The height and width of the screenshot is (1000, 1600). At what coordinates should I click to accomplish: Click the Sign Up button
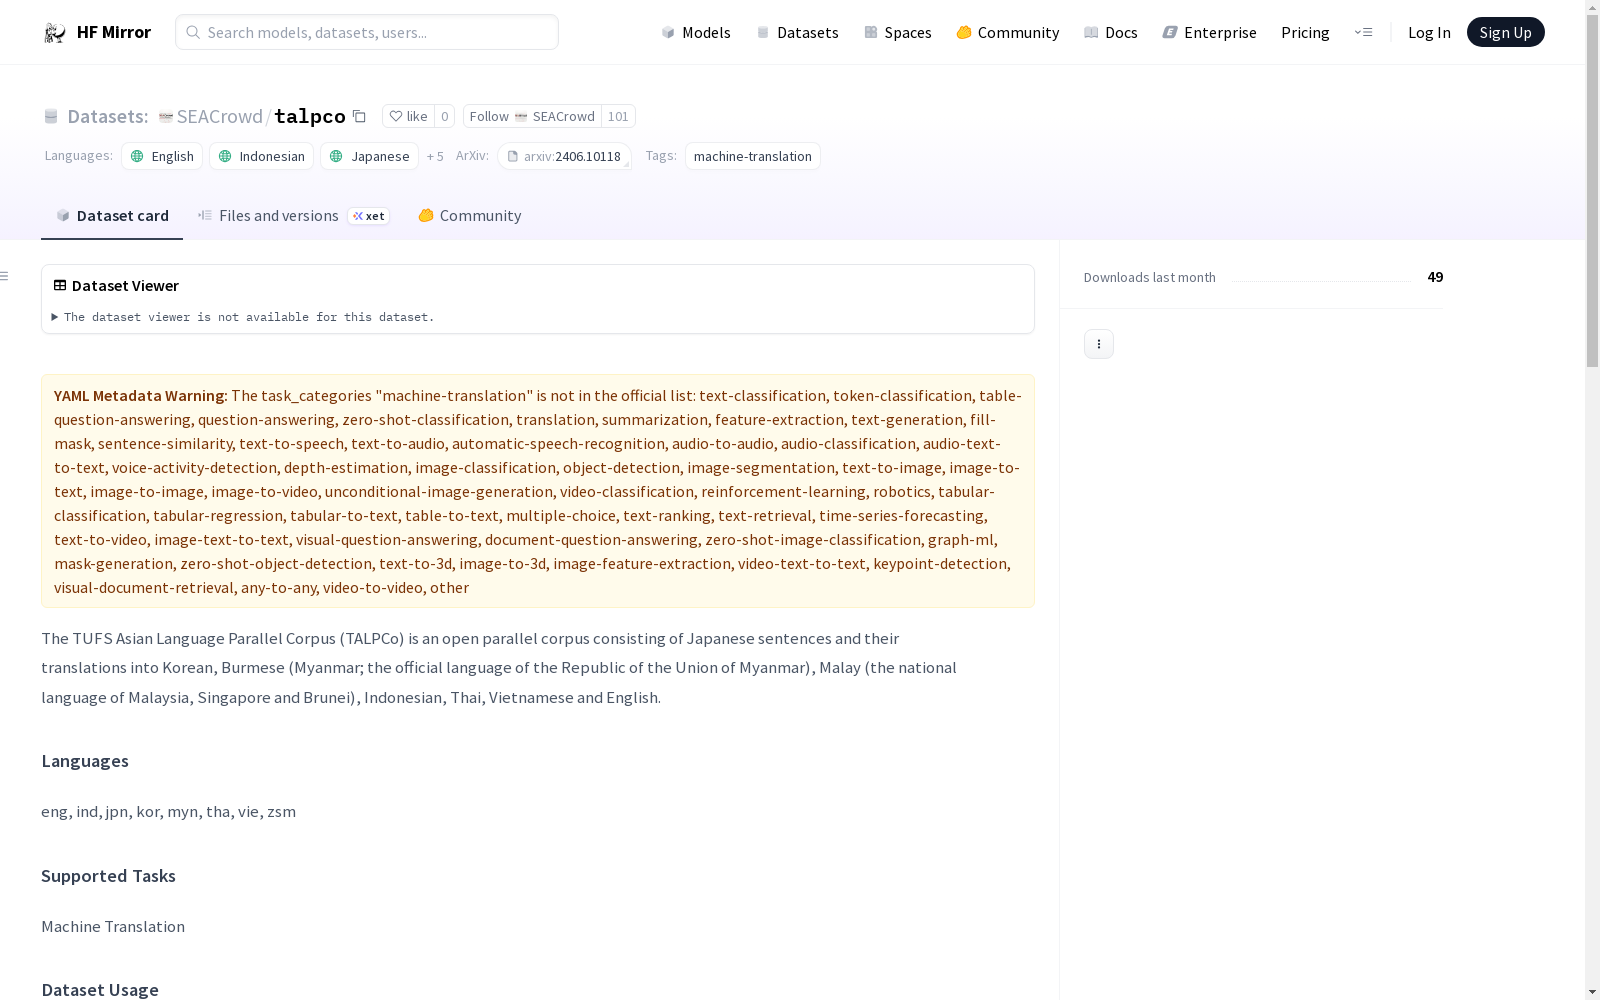coord(1505,32)
